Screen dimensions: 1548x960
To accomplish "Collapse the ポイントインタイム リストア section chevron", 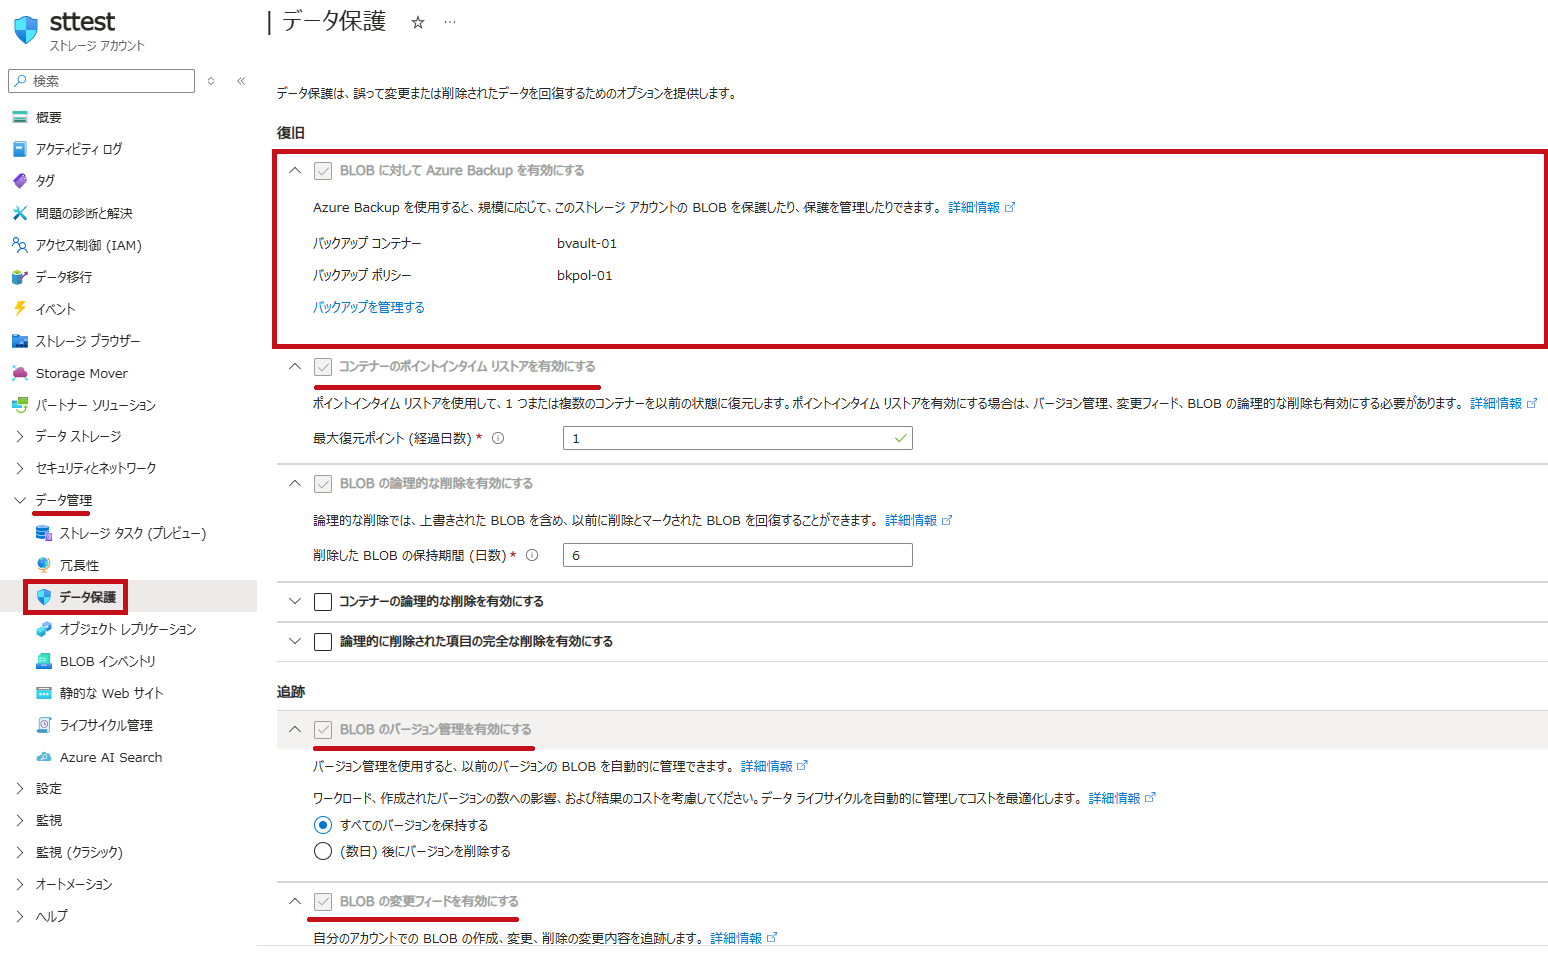I will (295, 366).
